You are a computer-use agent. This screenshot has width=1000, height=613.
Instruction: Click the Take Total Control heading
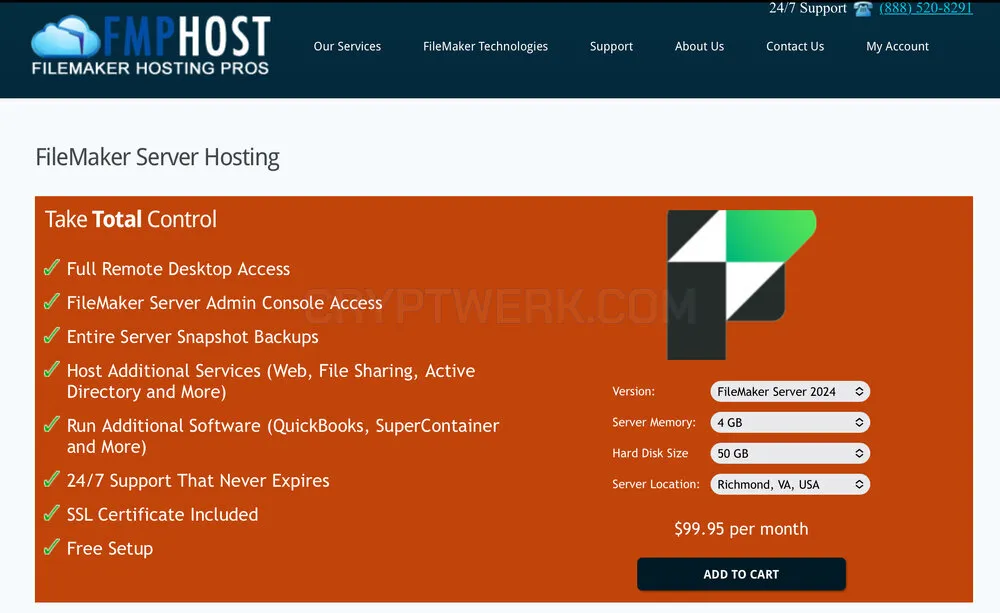pos(131,219)
